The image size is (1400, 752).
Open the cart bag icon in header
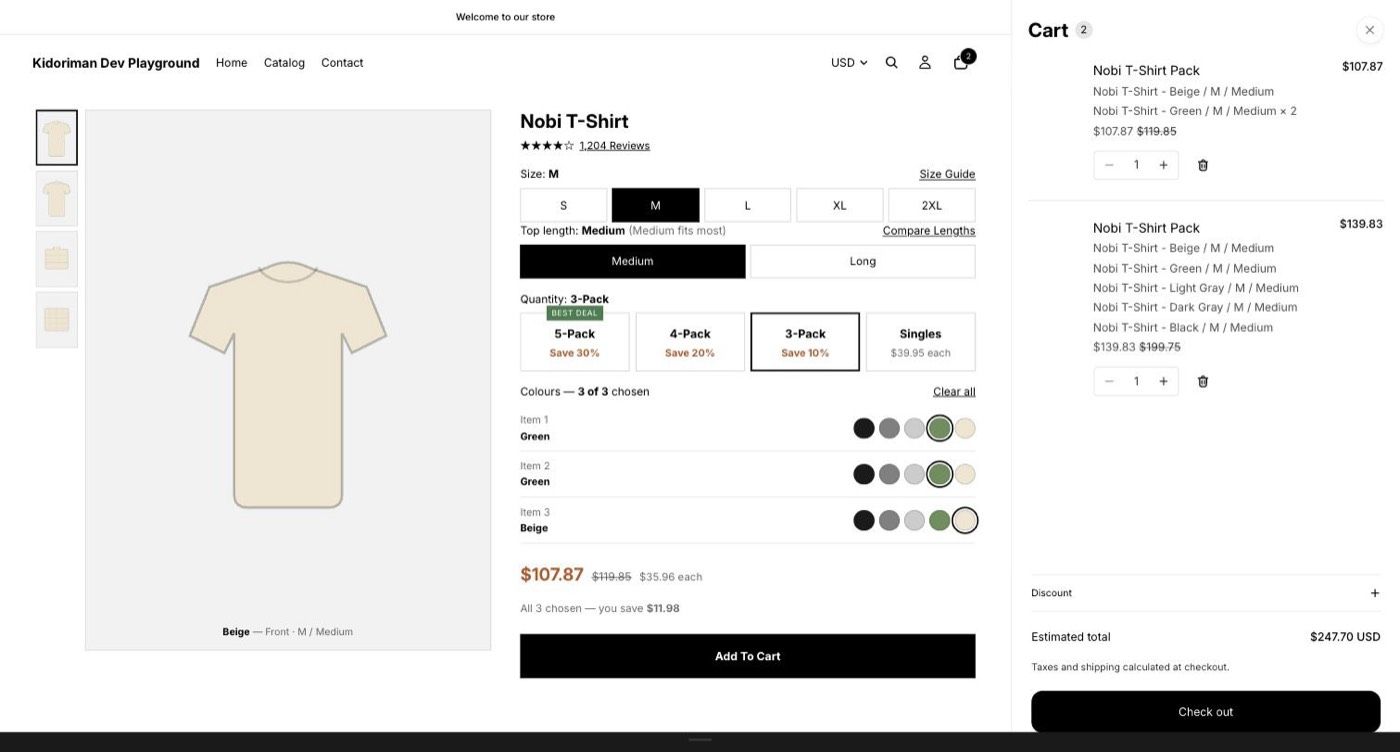[x=961, y=62]
